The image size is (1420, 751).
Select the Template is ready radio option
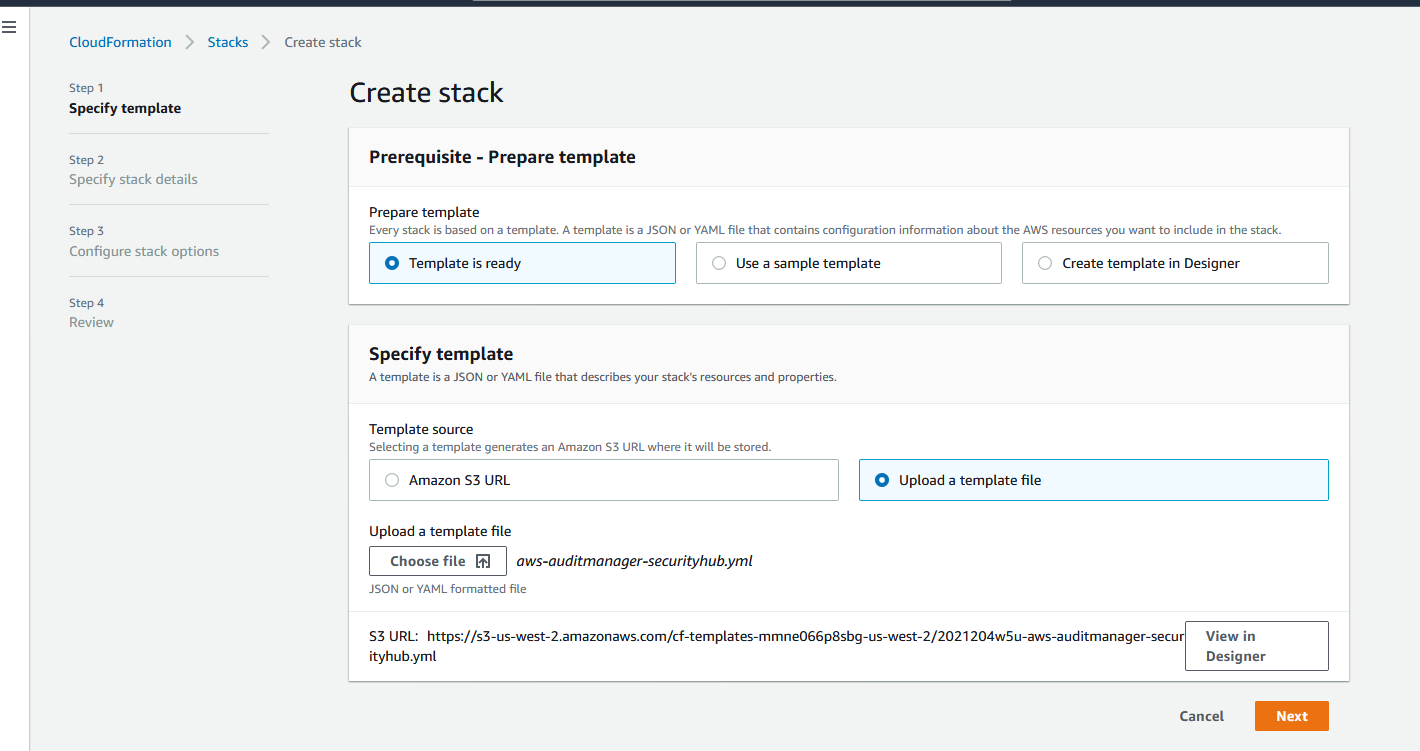pyautogui.click(x=522, y=263)
